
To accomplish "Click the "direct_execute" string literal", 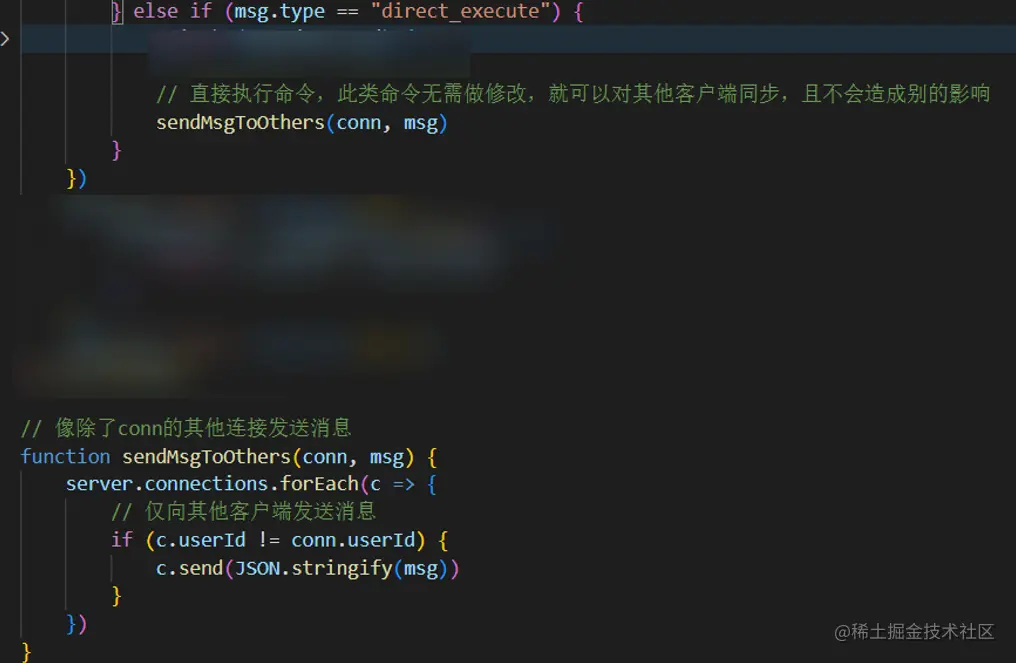I will pos(460,11).
